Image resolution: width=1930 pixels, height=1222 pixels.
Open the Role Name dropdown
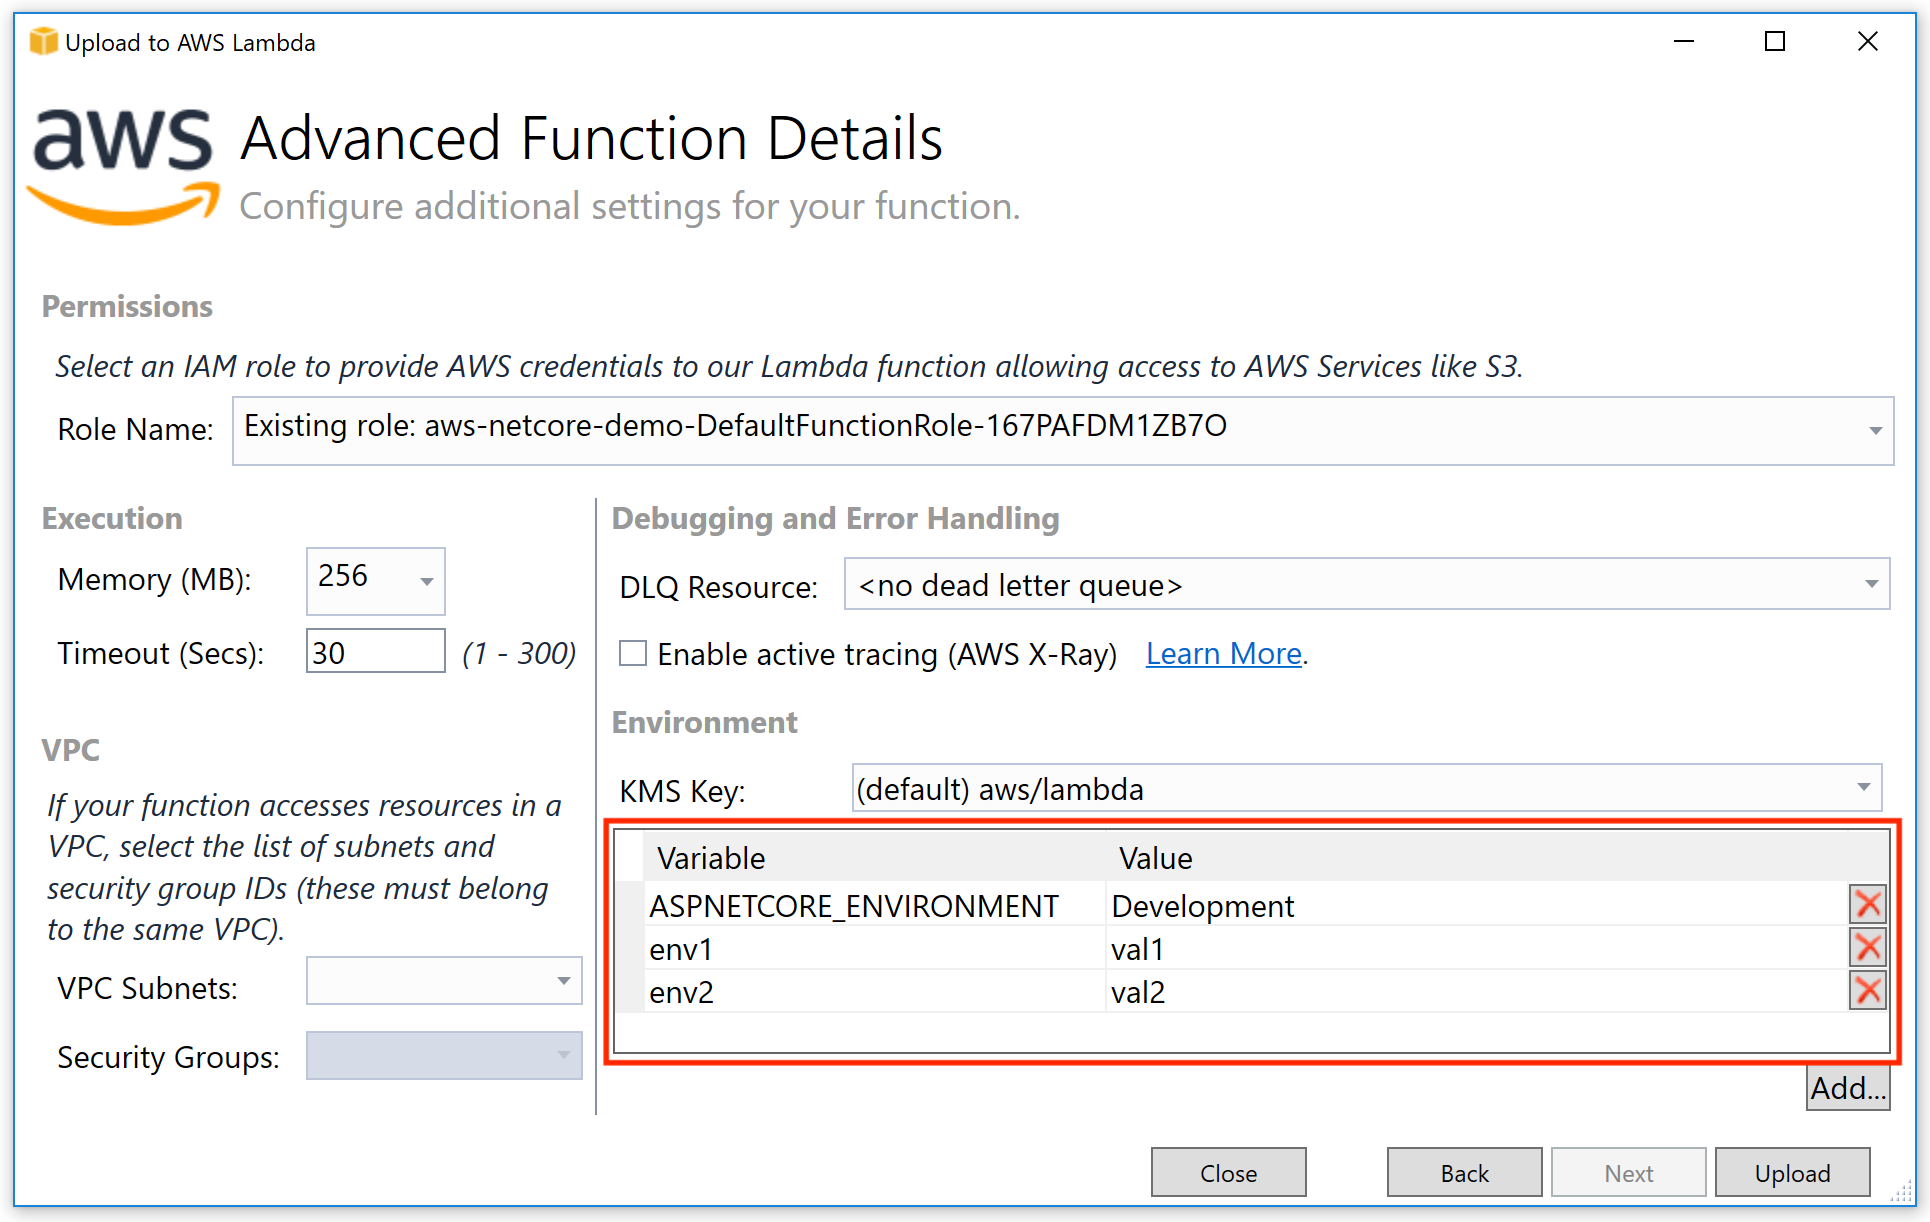tap(1874, 431)
